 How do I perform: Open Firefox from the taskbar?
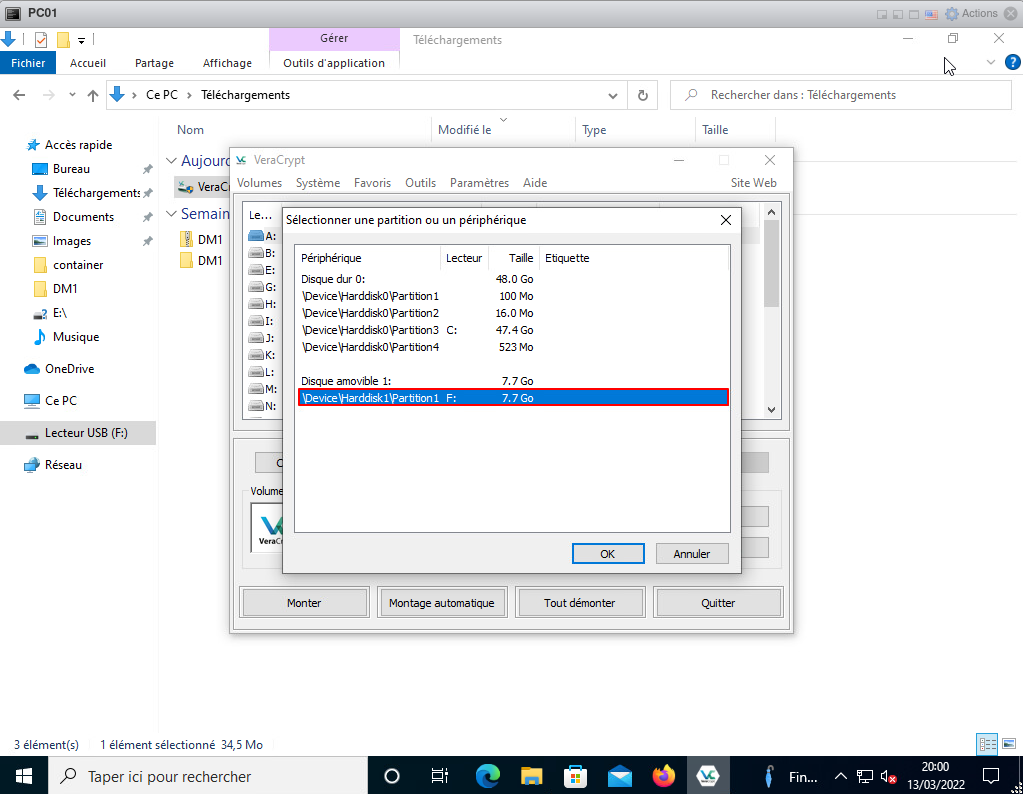click(663, 776)
